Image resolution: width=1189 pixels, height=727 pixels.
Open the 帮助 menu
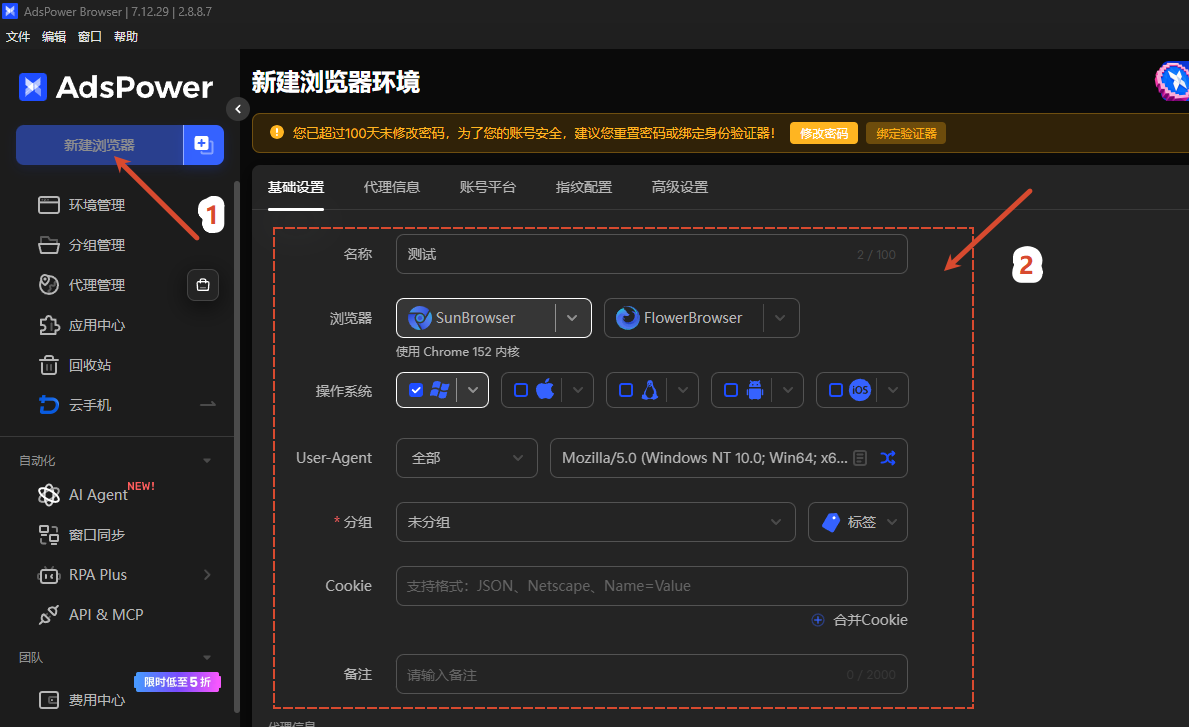(x=126, y=36)
